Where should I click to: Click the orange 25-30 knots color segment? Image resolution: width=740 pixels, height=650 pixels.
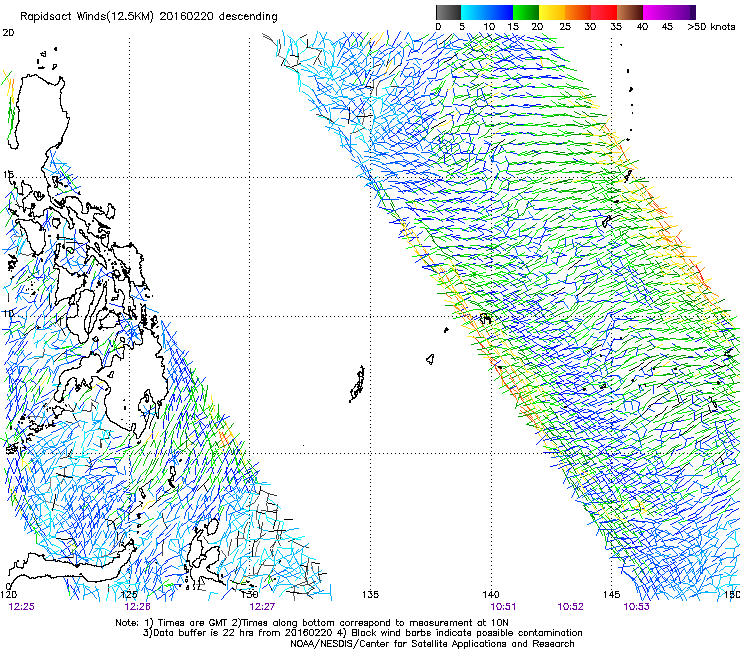[x=578, y=12]
